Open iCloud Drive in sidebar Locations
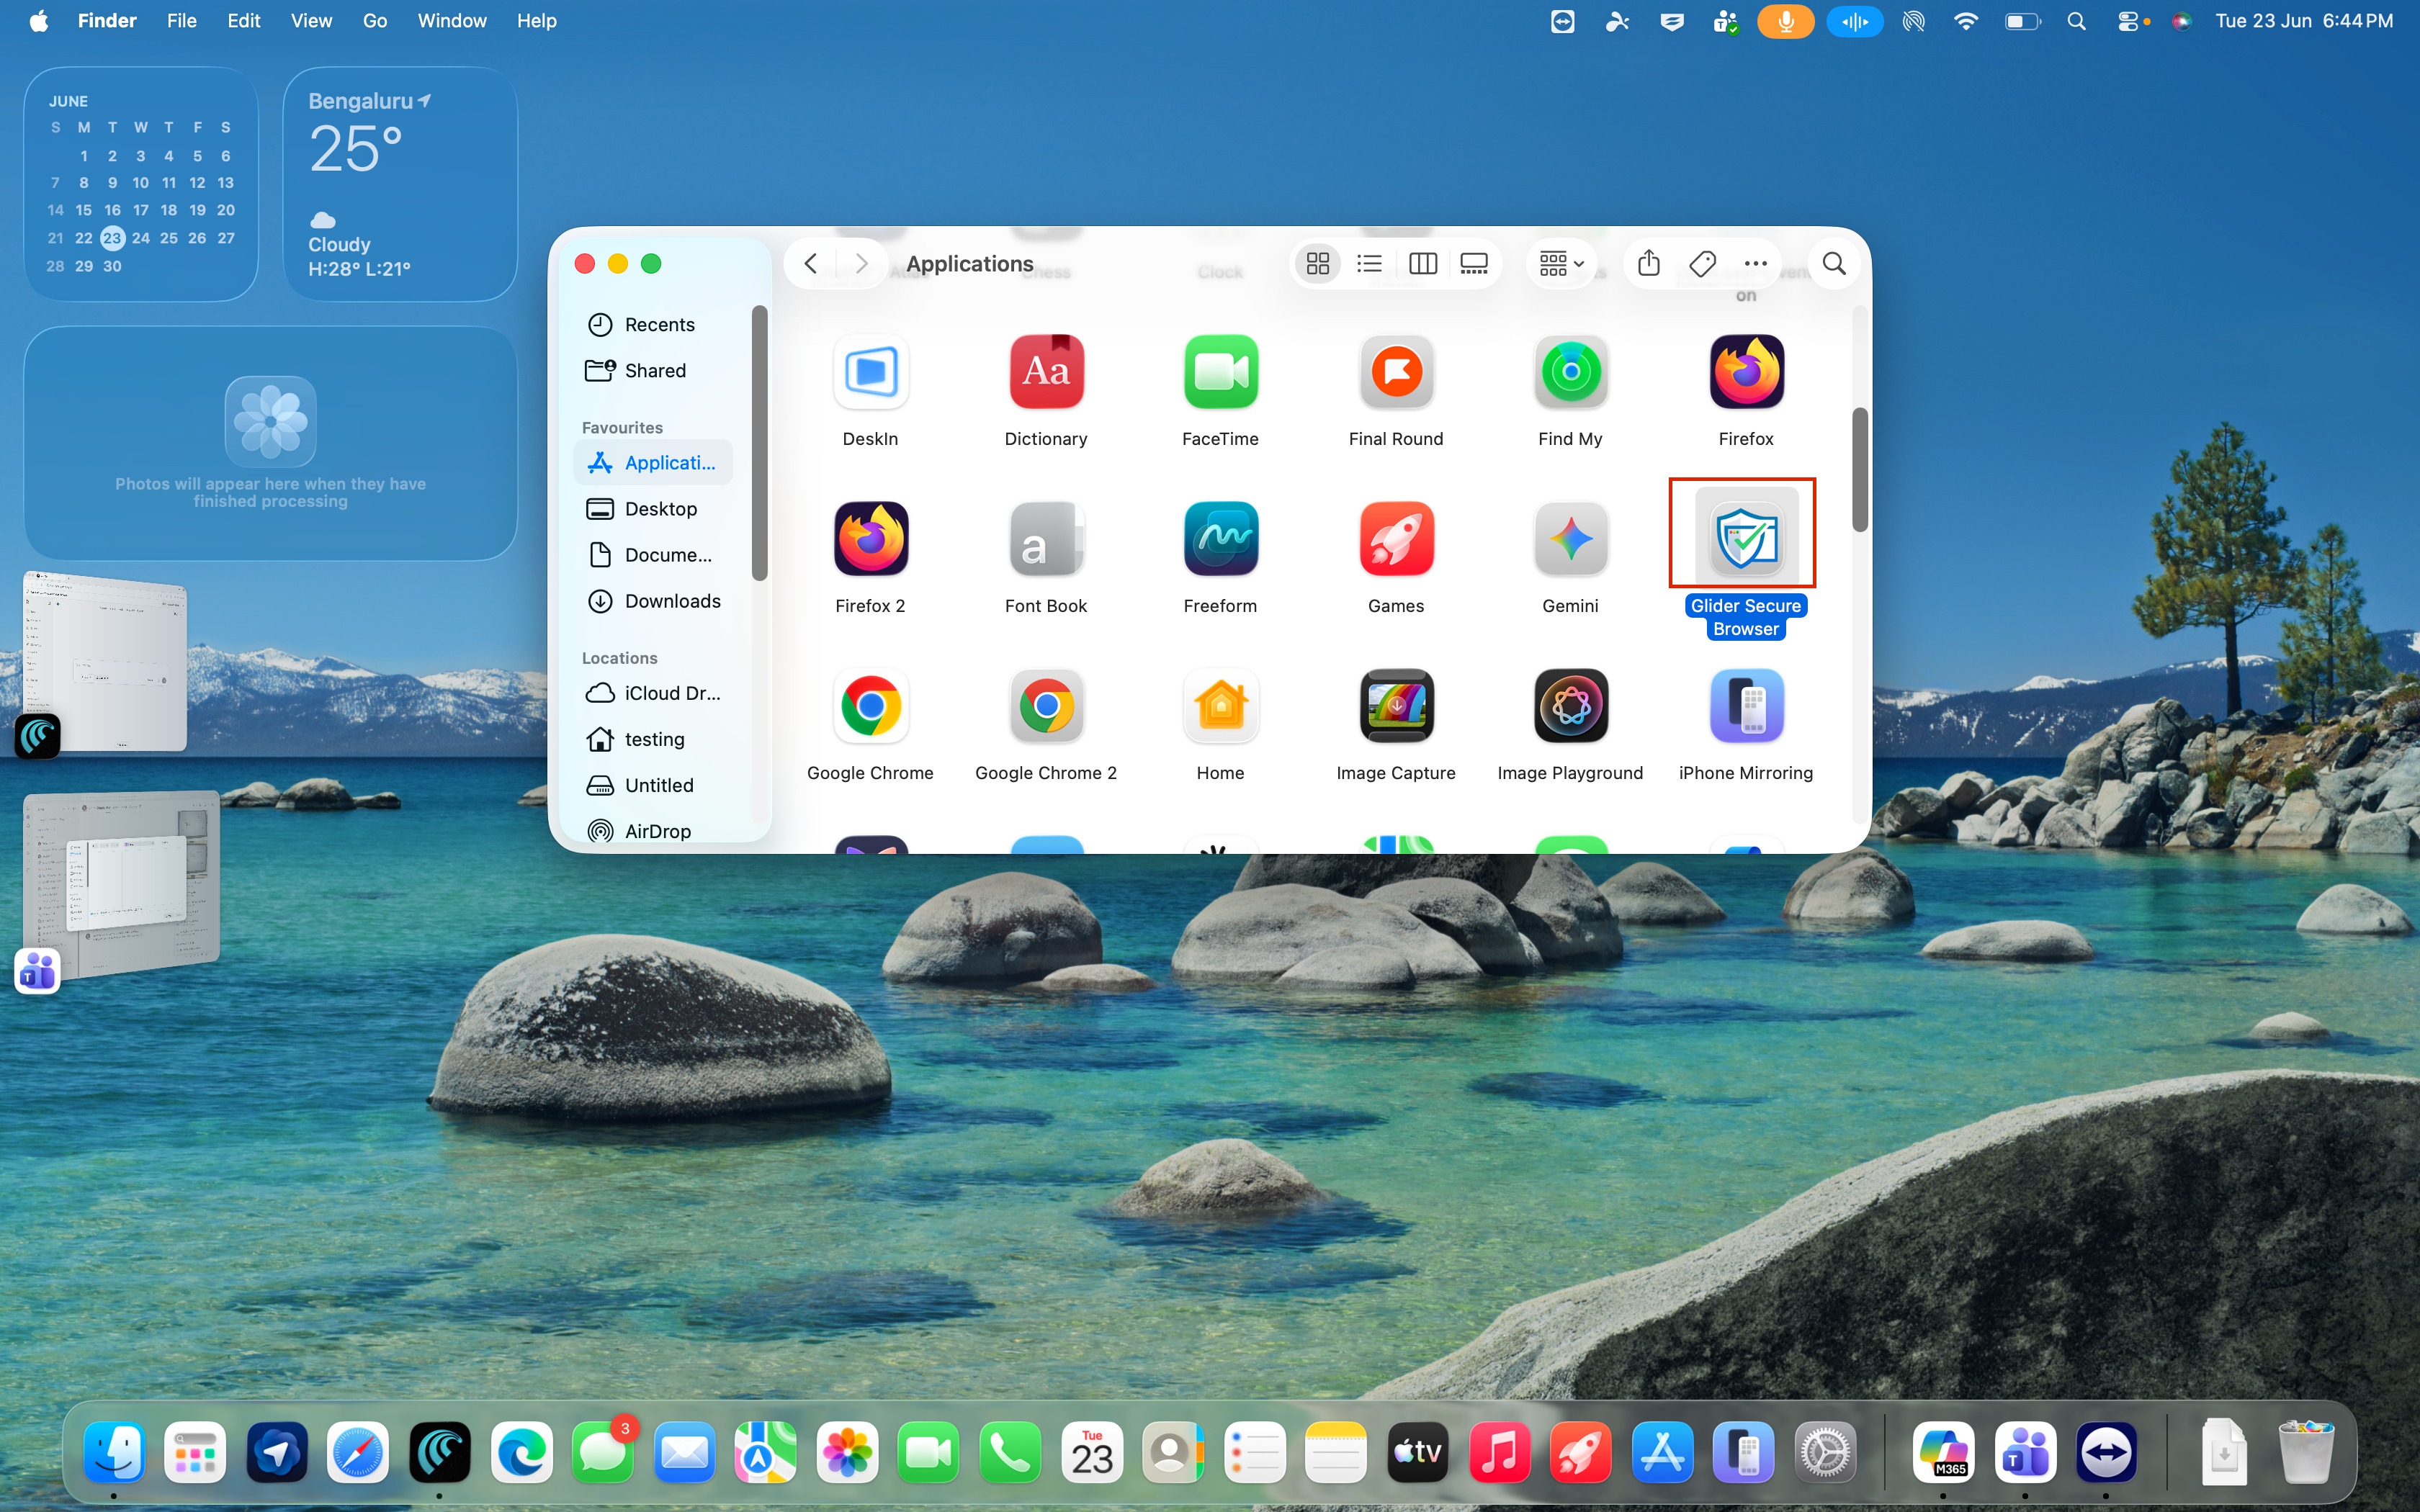 pyautogui.click(x=653, y=693)
